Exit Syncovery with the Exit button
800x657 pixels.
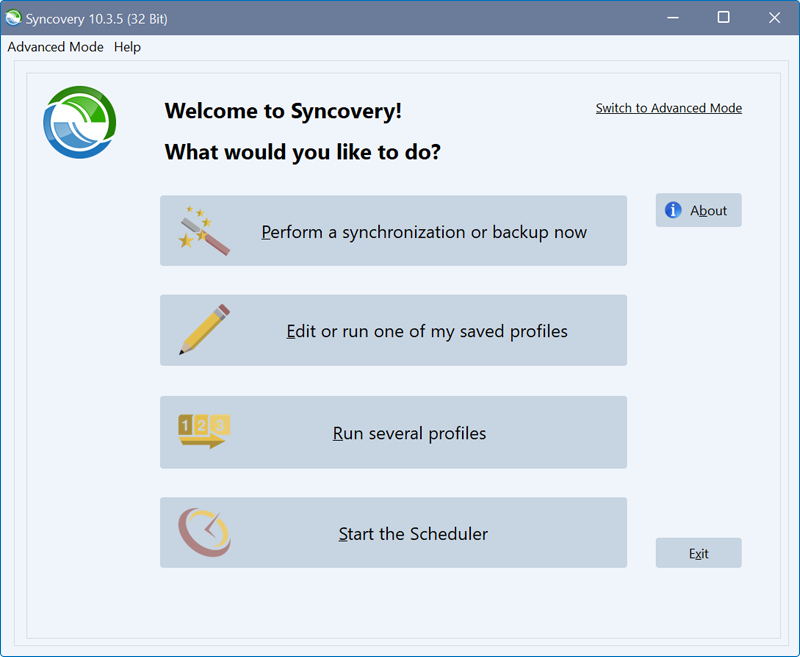pyautogui.click(x=698, y=553)
